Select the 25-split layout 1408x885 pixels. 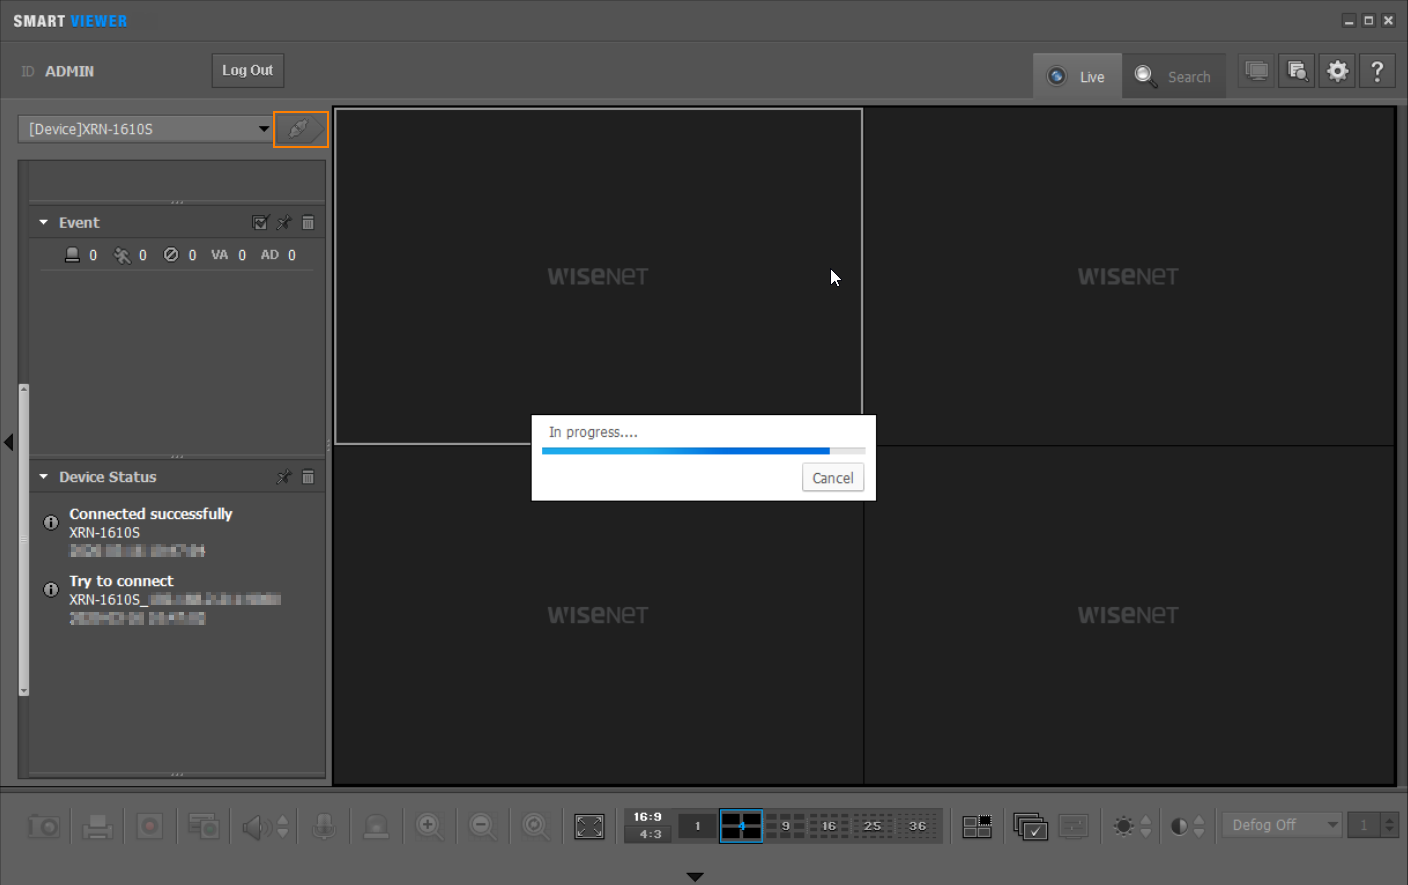[x=873, y=826]
